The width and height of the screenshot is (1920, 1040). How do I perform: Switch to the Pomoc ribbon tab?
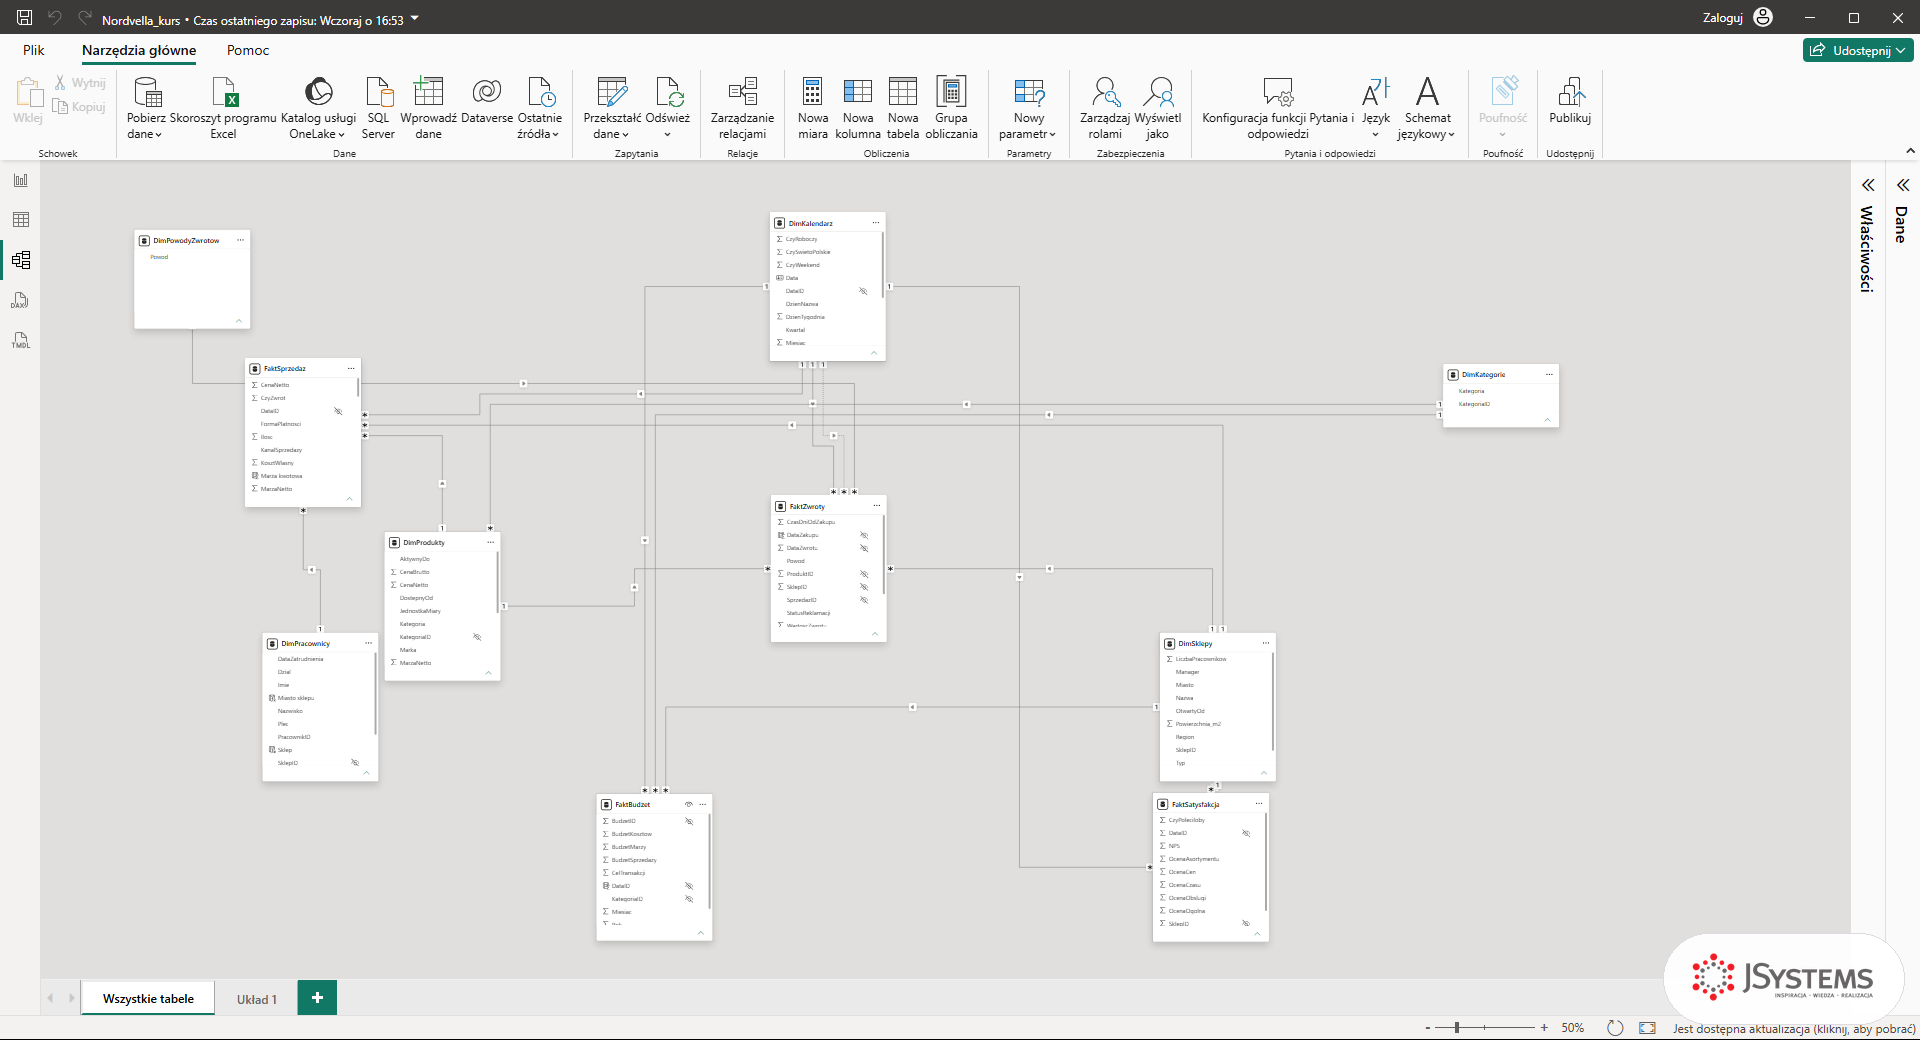pos(248,50)
